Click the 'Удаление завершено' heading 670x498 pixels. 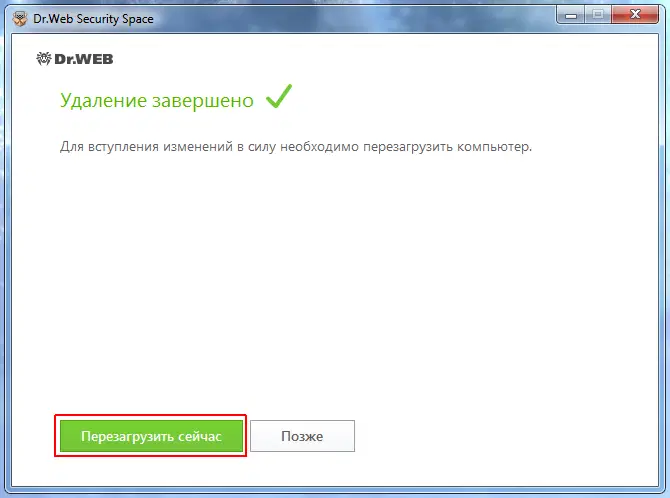[157, 100]
